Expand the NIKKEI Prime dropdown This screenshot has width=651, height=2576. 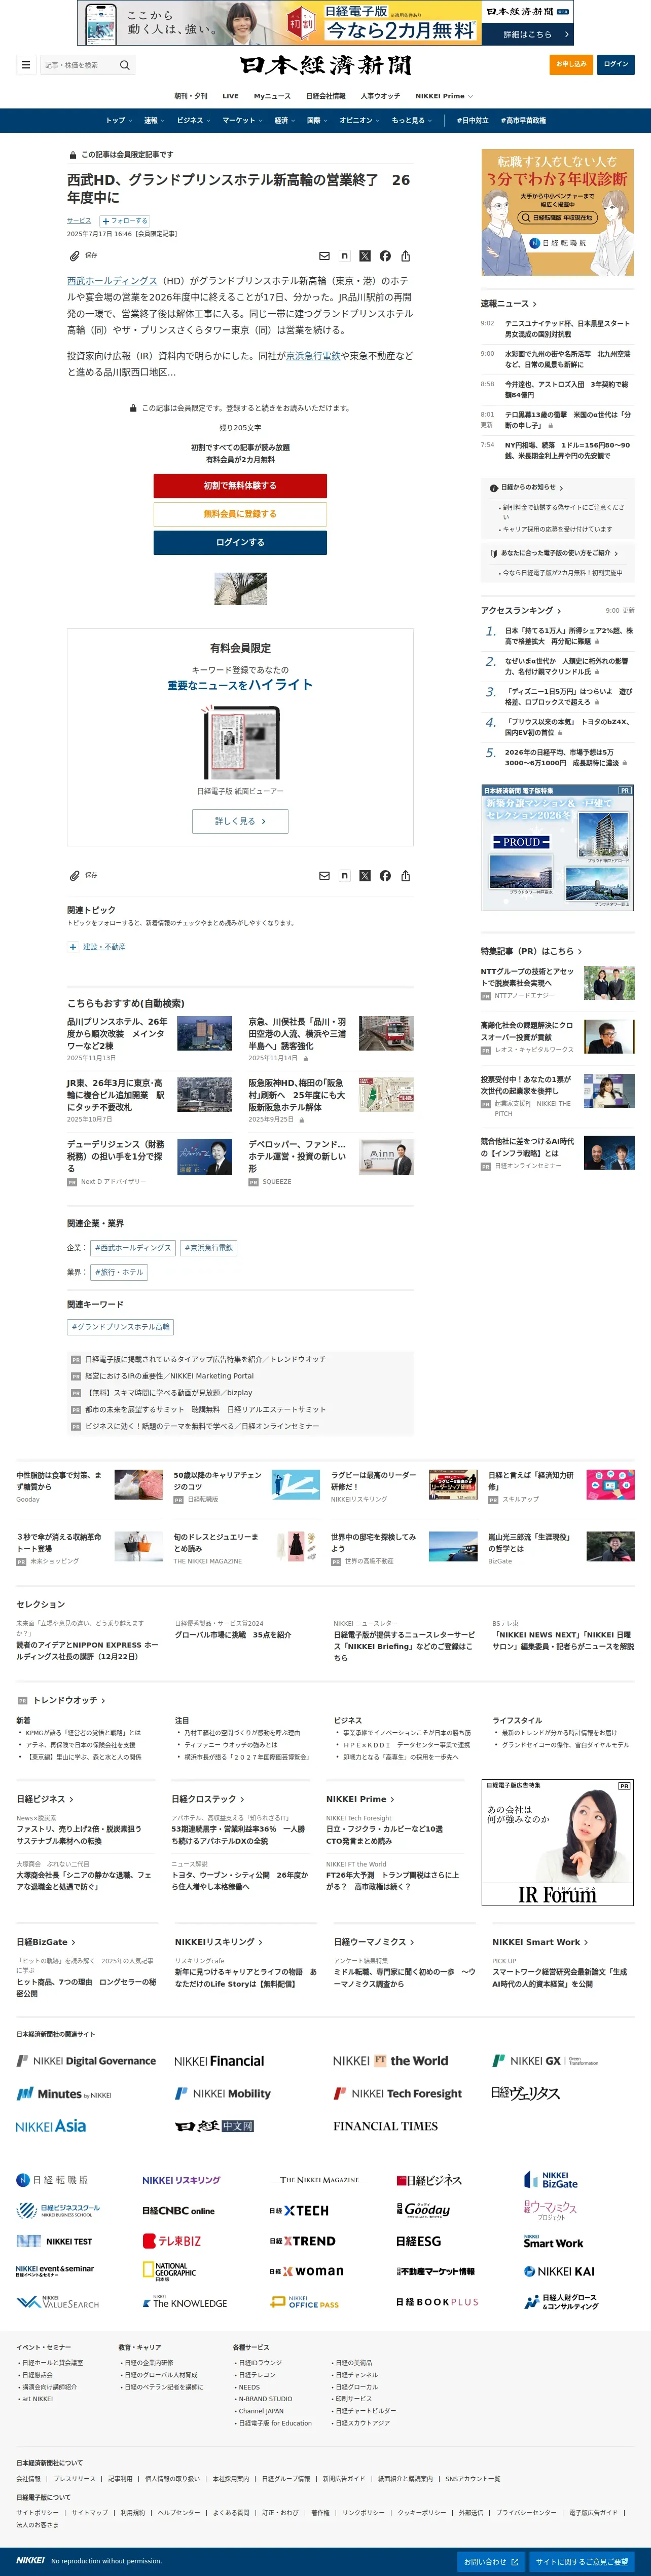(444, 96)
